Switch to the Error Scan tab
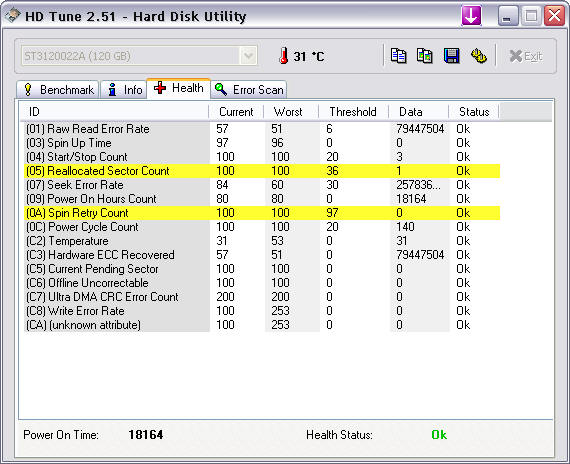Image resolution: width=570 pixels, height=464 pixels. click(x=249, y=89)
